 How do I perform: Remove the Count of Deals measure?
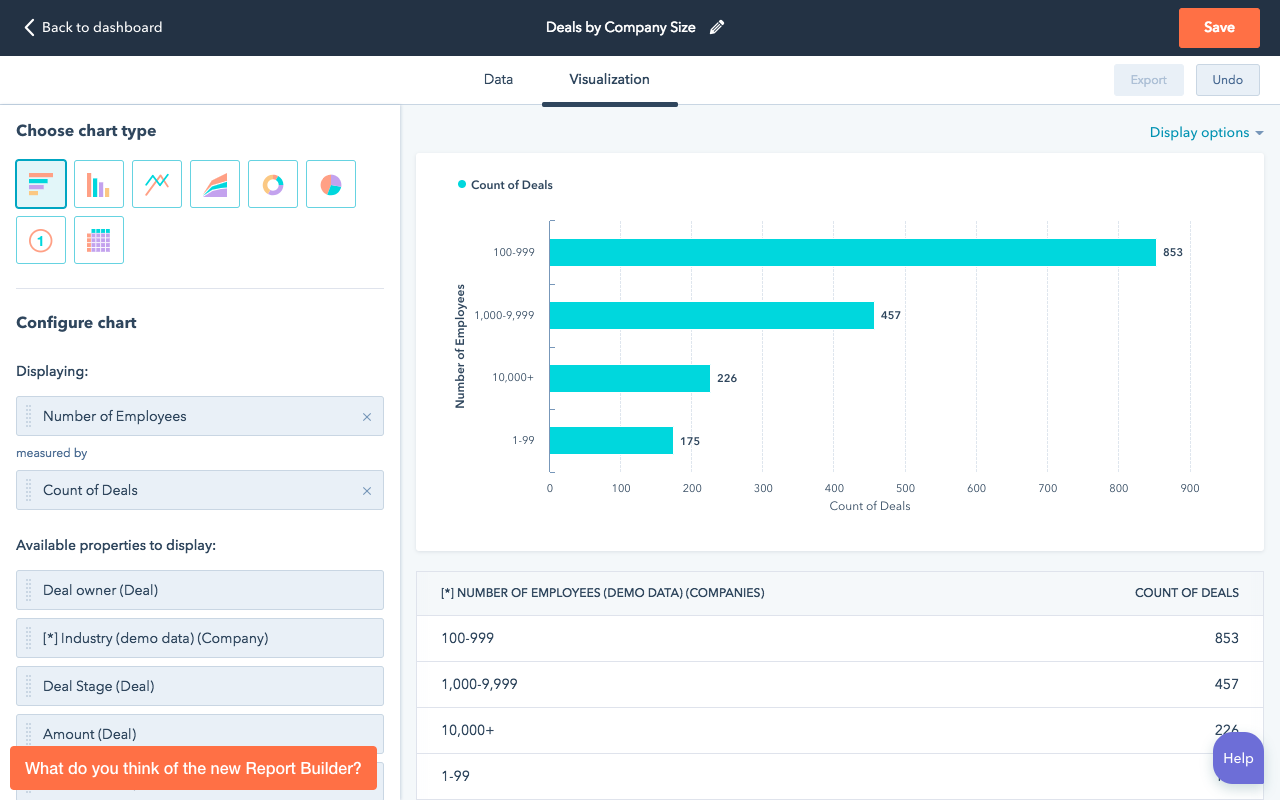coord(366,491)
